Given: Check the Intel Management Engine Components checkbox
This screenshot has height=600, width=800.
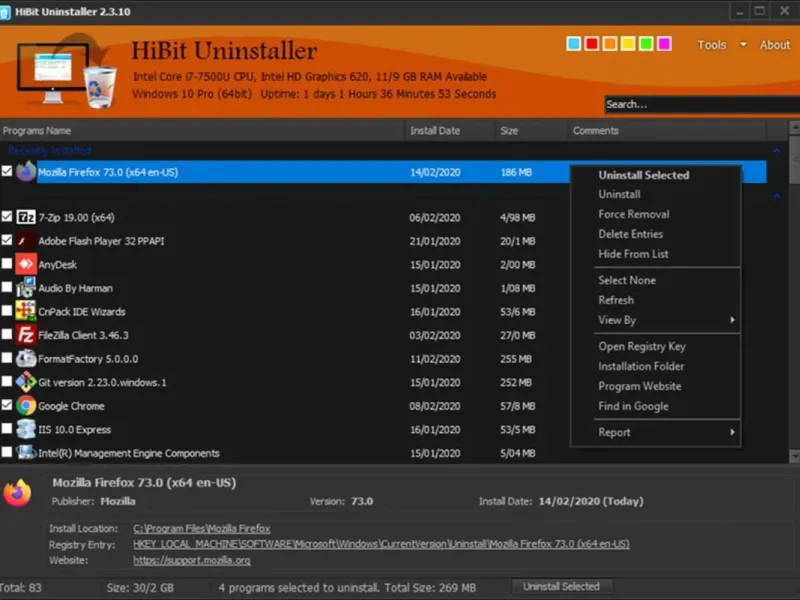Looking at the screenshot, I should tap(7, 452).
